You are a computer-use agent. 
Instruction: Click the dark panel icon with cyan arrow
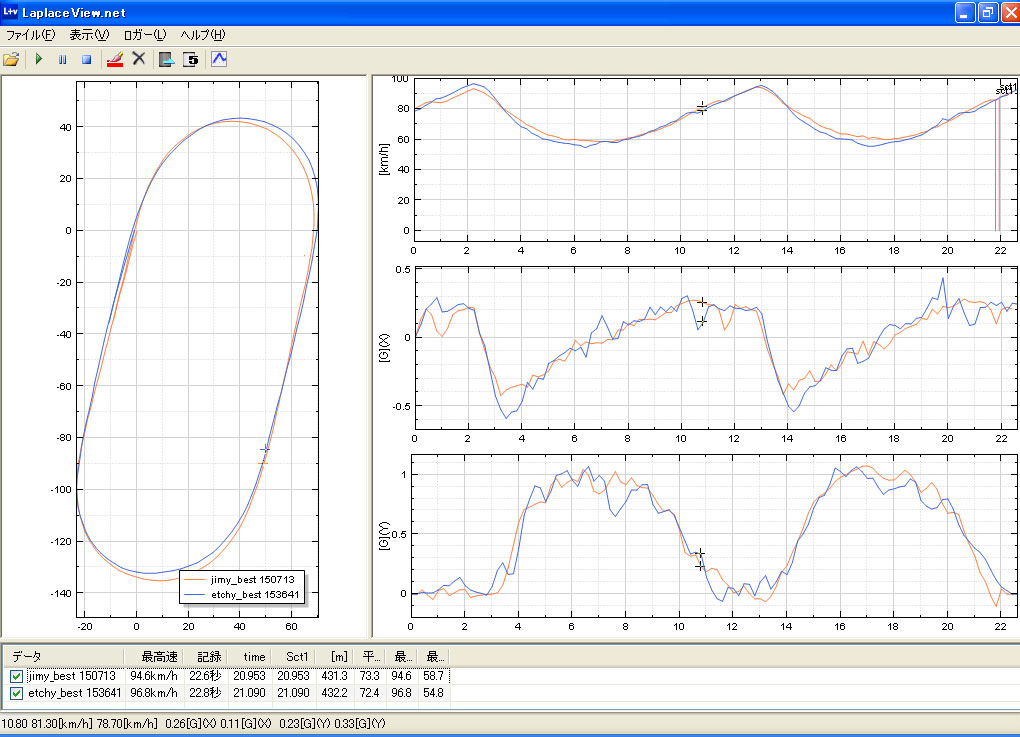point(166,59)
